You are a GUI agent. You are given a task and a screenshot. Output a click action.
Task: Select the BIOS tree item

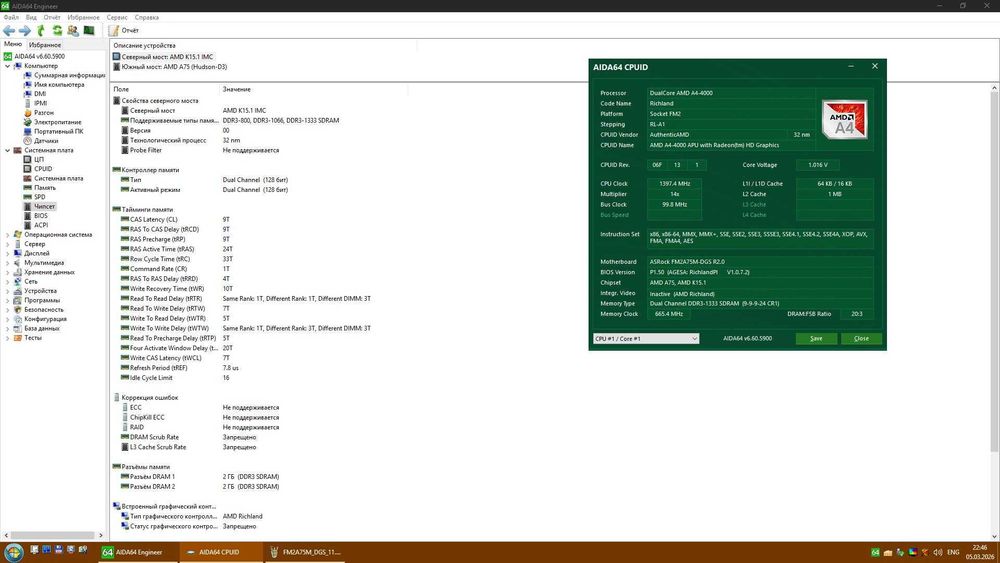(x=41, y=216)
